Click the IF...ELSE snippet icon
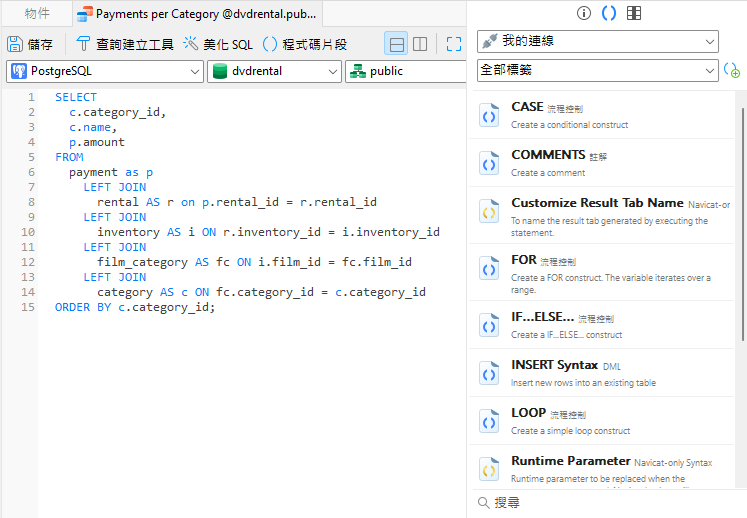747x518 pixels. pos(489,326)
